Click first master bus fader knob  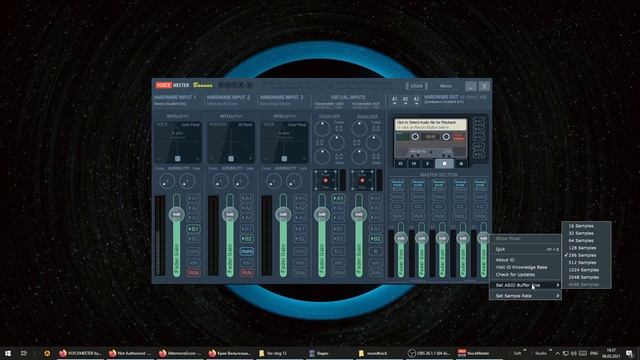click(401, 238)
